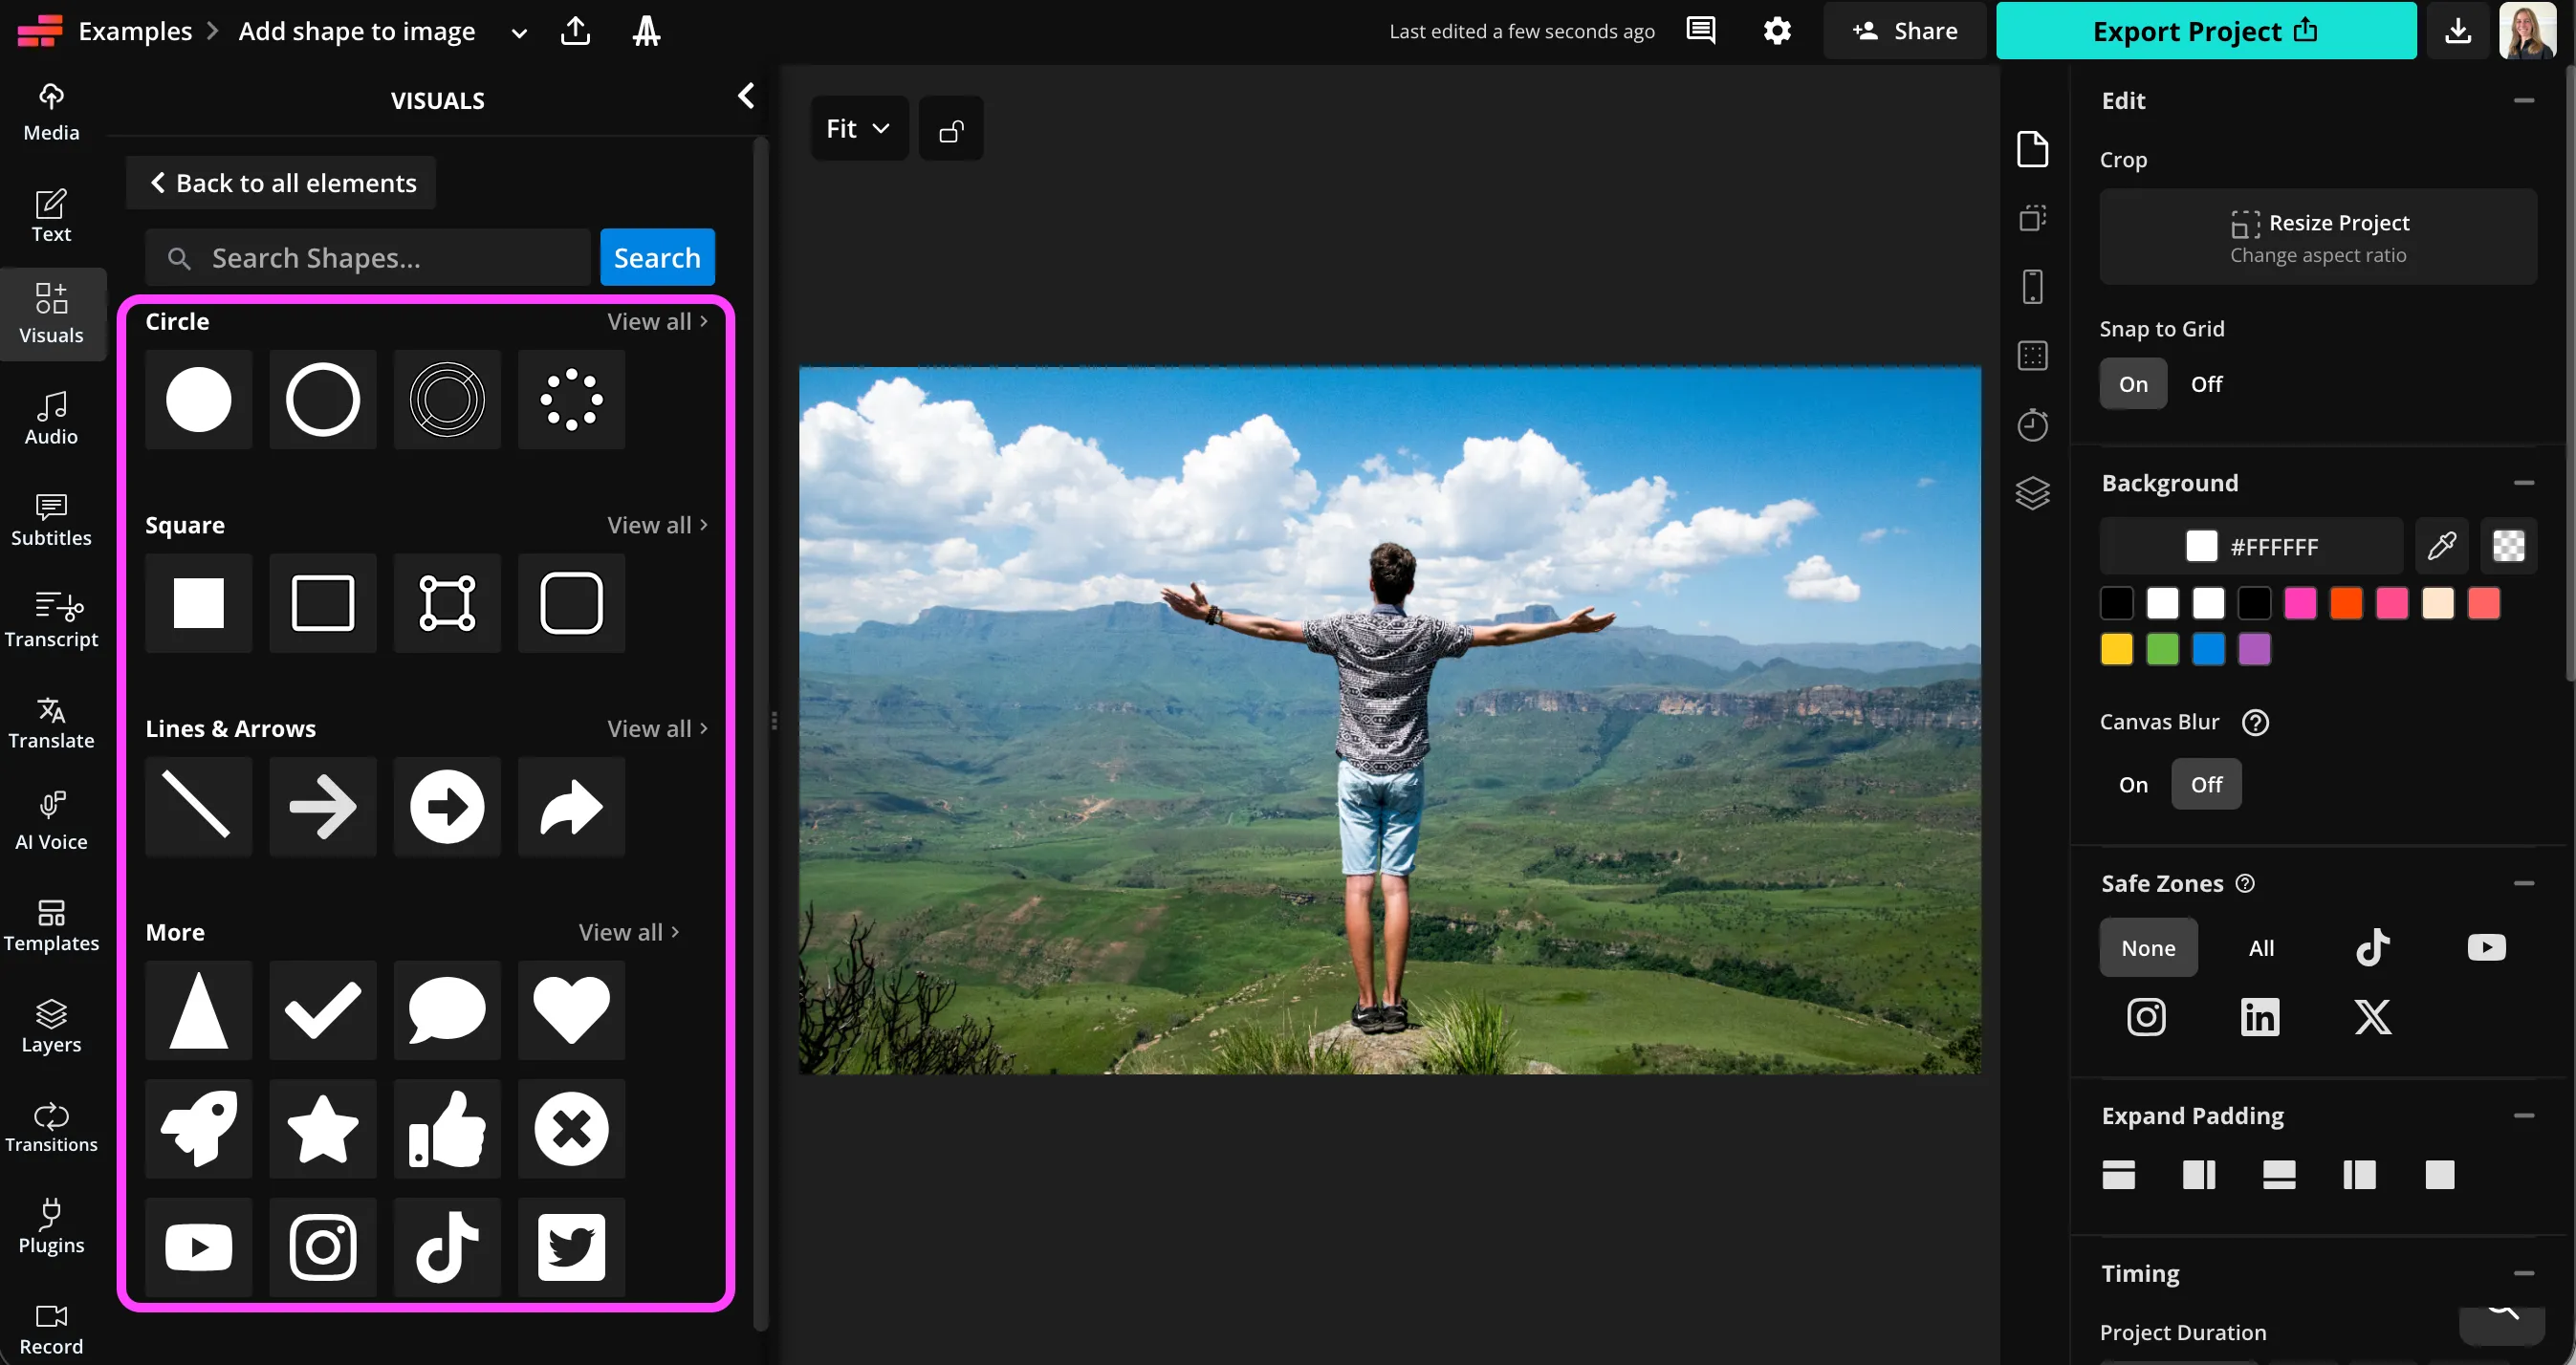
Task: Click the Export Project button
Action: pyautogui.click(x=2206, y=30)
